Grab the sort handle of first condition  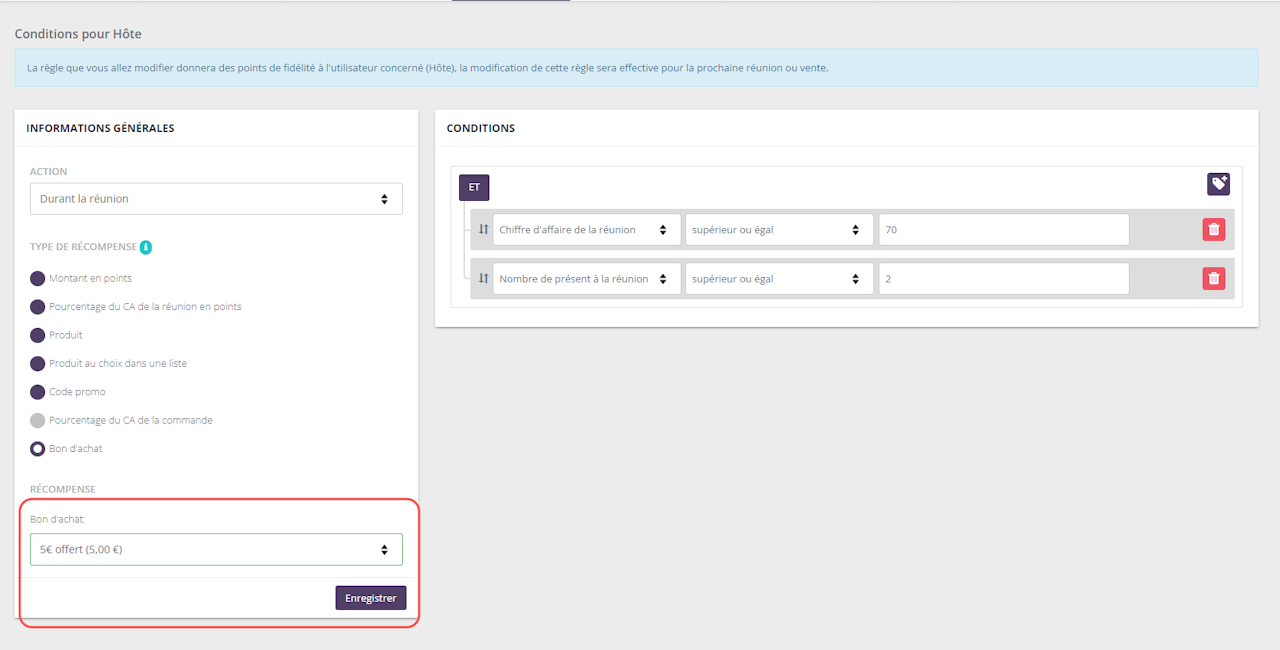[483, 229]
